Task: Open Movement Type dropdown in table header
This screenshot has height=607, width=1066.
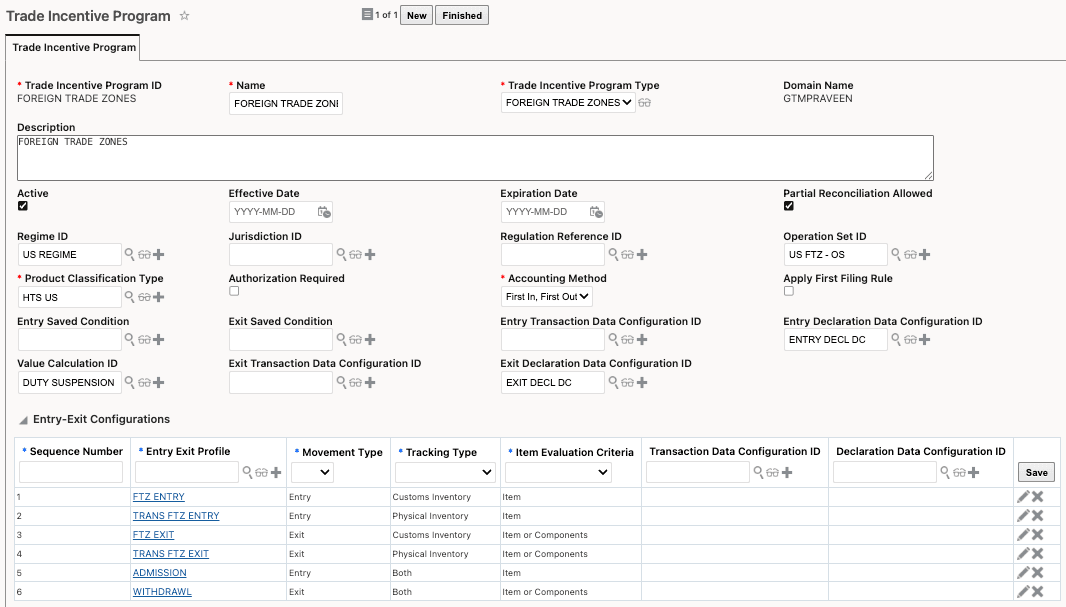Action: click(312, 472)
